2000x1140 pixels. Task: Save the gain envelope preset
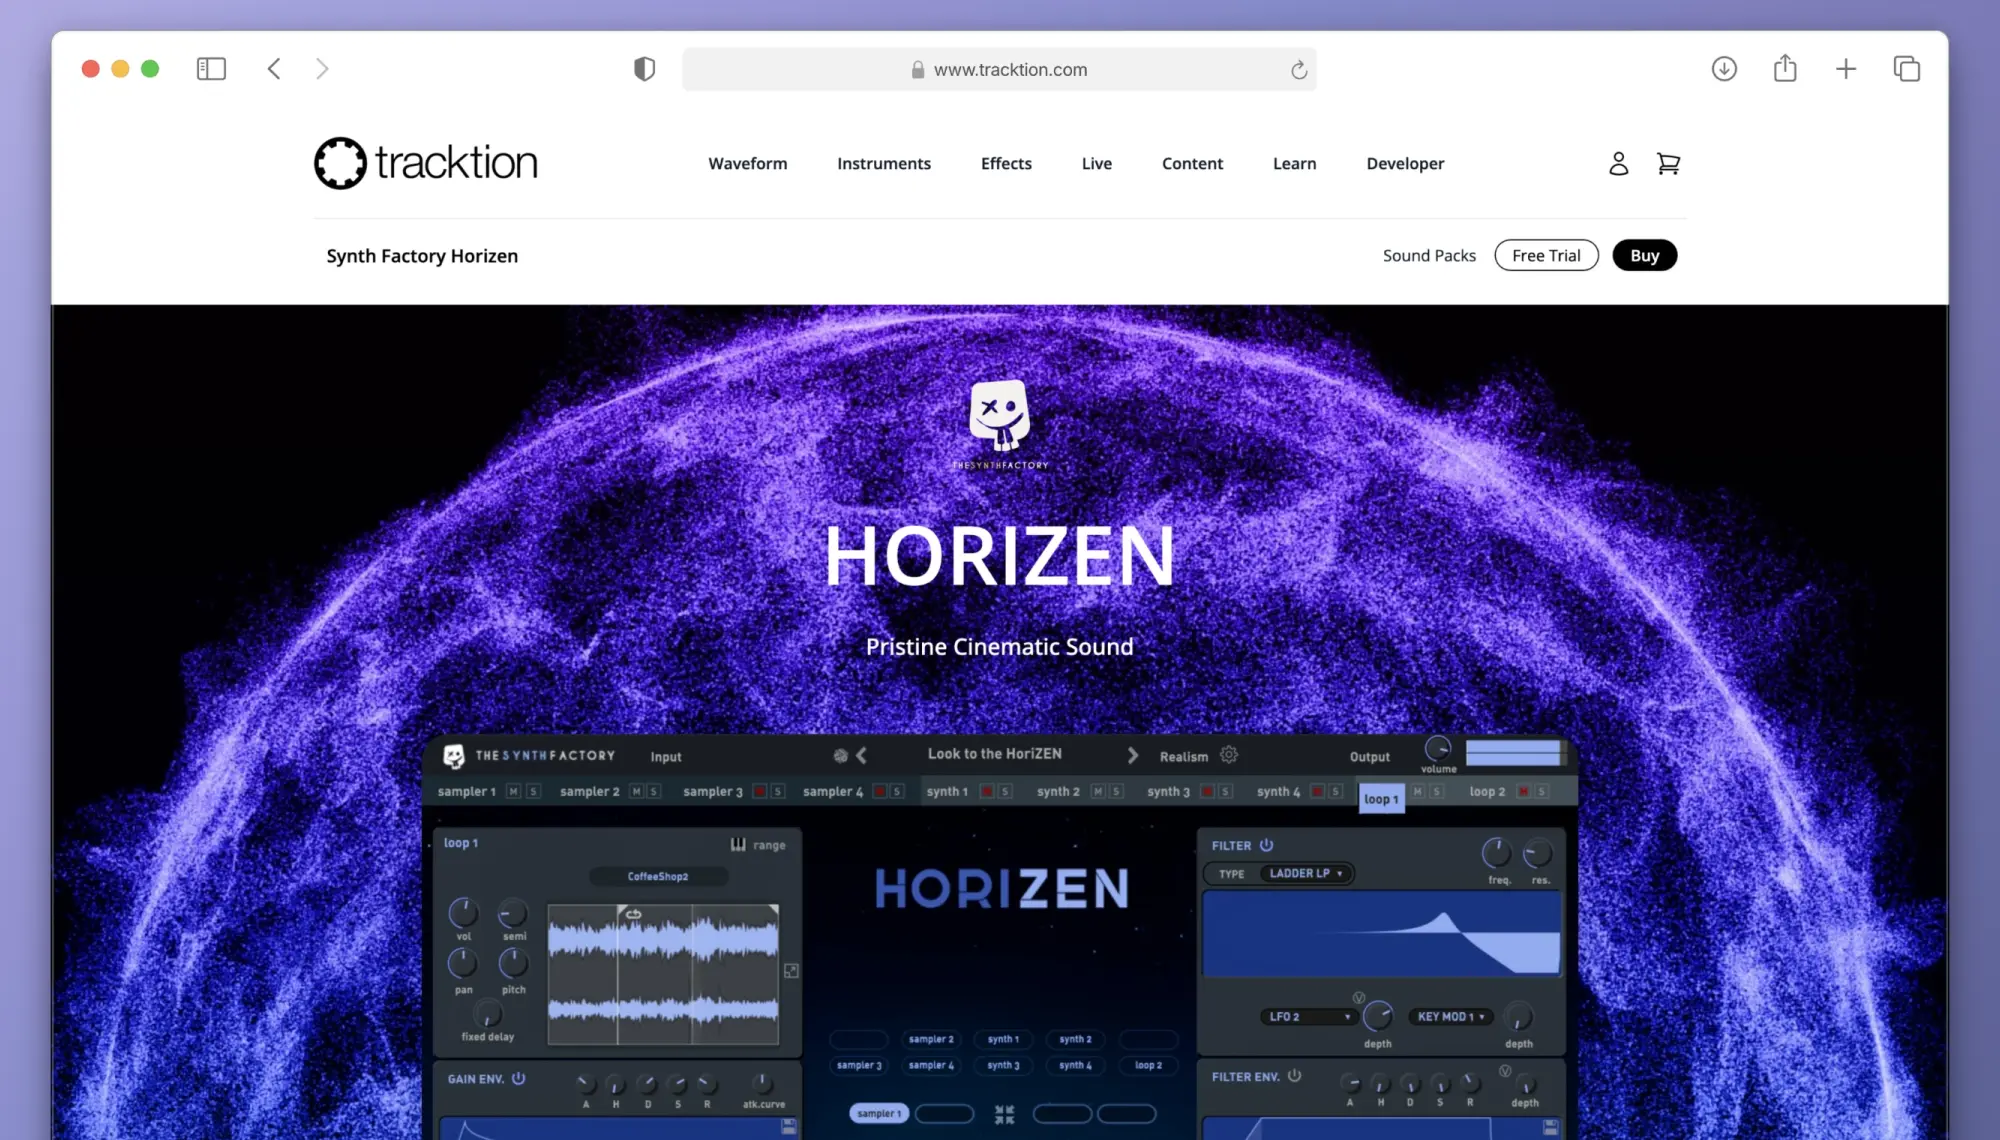coord(789,1127)
